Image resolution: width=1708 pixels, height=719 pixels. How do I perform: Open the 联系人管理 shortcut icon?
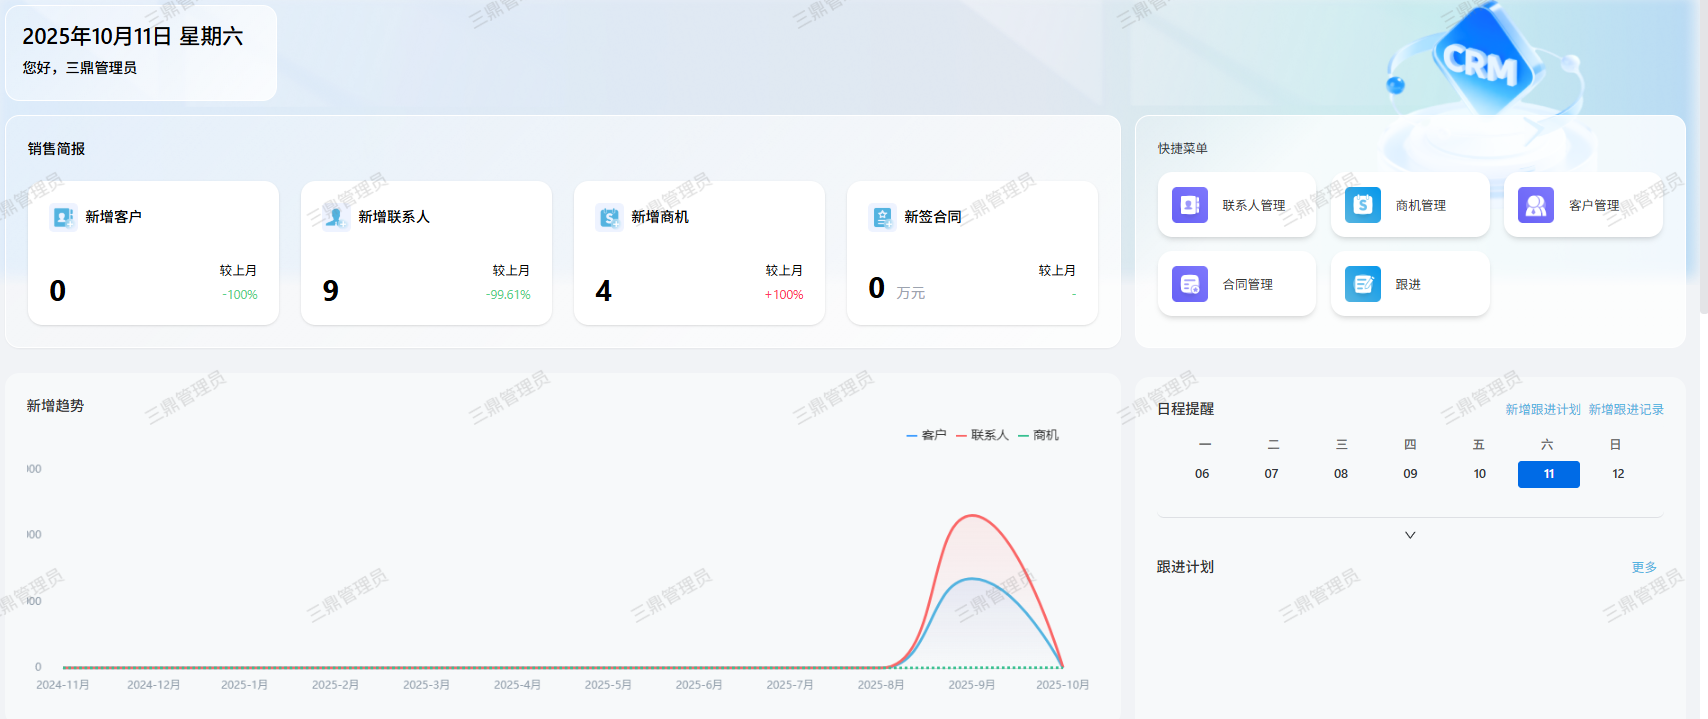(x=1190, y=205)
